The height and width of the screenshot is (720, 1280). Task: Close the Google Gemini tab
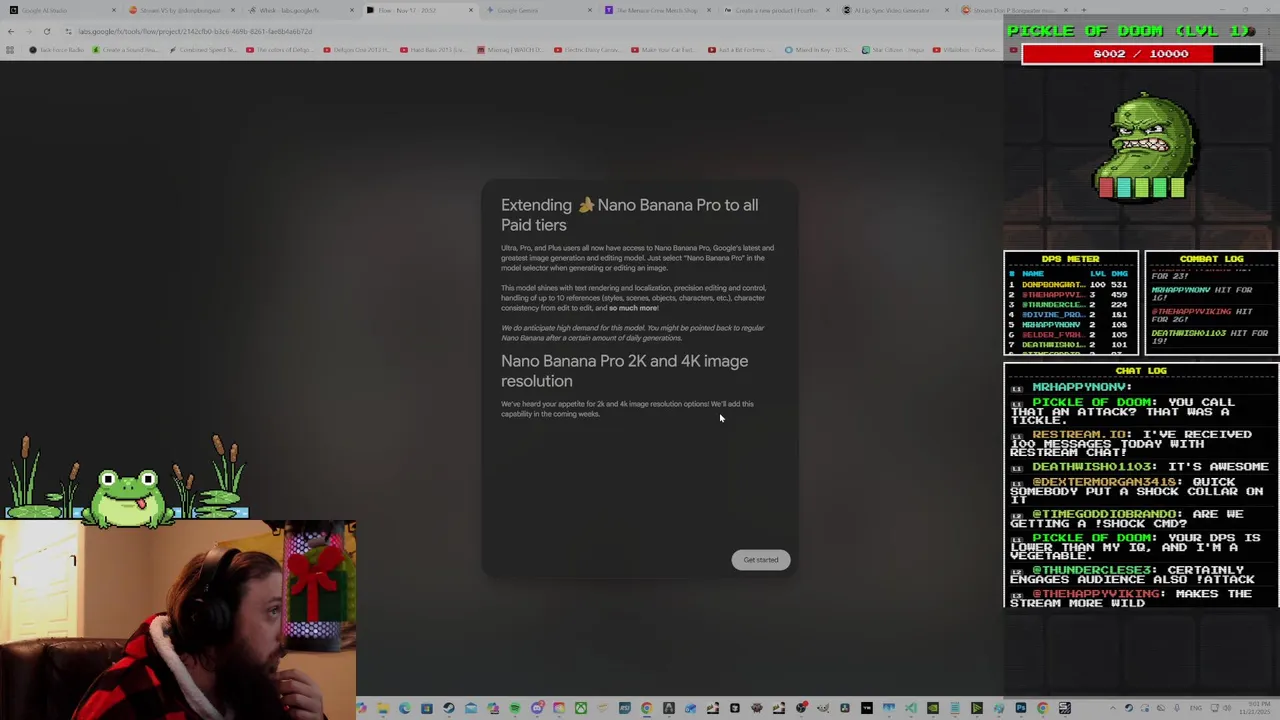click(x=589, y=10)
